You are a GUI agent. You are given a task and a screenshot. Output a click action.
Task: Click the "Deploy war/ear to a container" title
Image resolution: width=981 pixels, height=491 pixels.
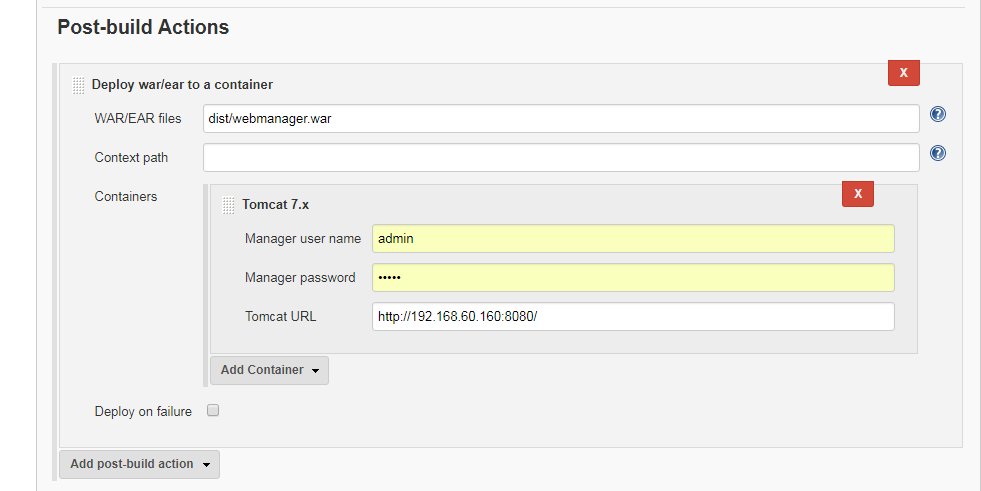click(x=182, y=85)
